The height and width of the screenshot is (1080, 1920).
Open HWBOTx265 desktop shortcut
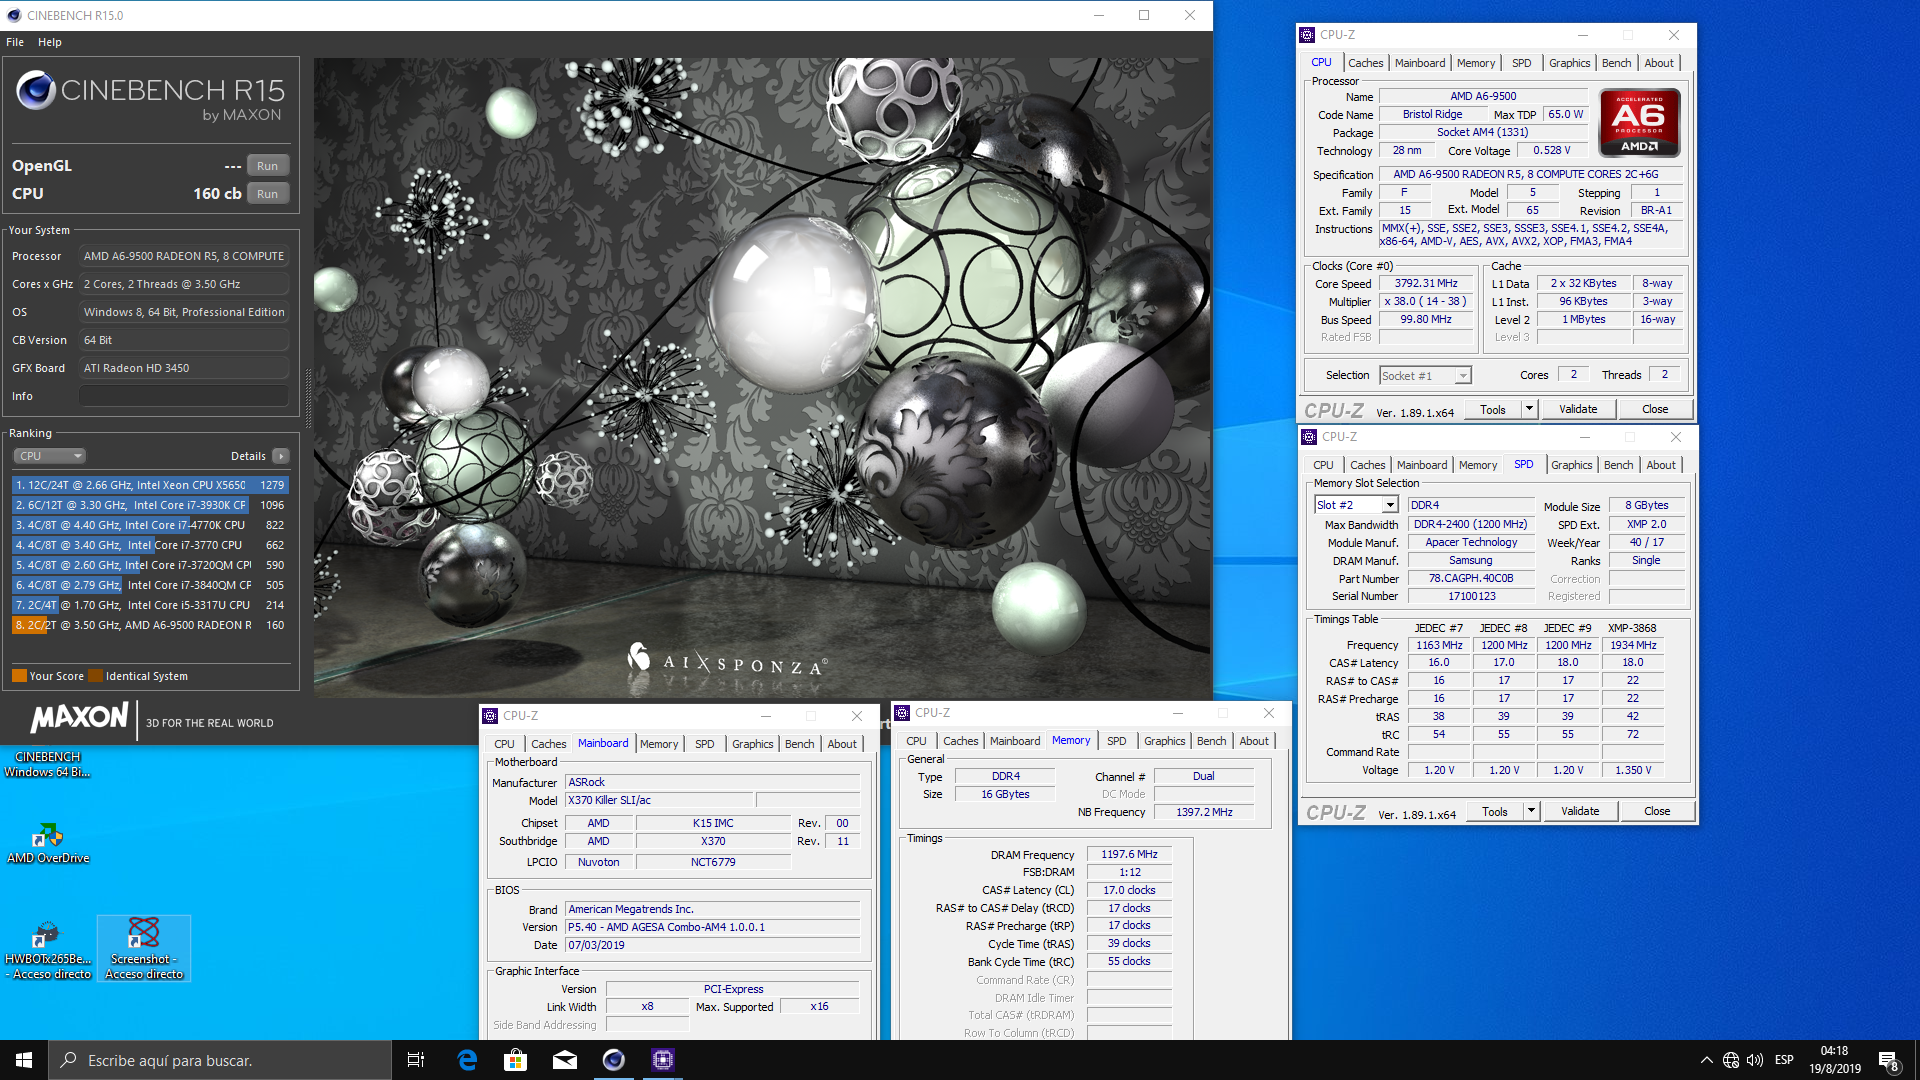pyautogui.click(x=48, y=949)
